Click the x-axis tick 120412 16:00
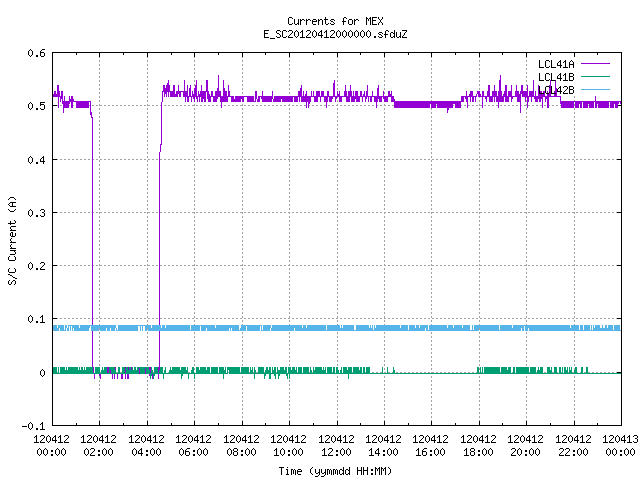Screen dimensions: 640x480 coord(430,446)
